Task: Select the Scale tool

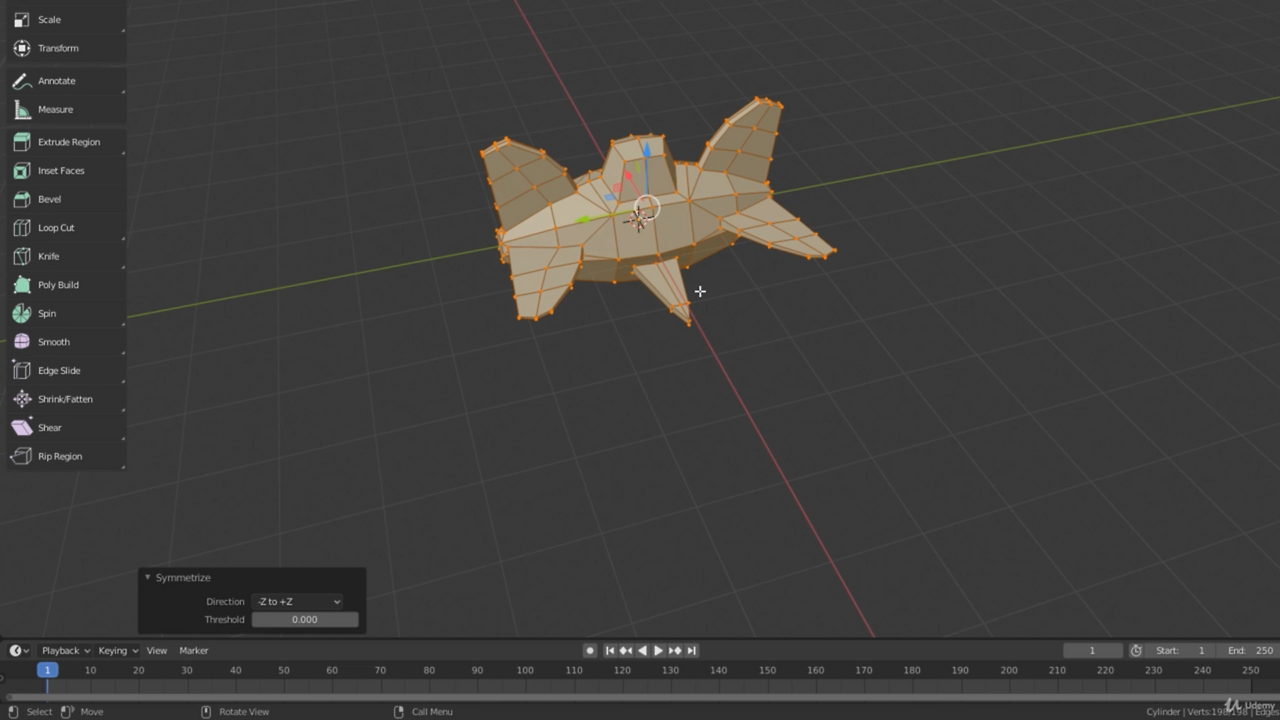Action: coord(66,19)
